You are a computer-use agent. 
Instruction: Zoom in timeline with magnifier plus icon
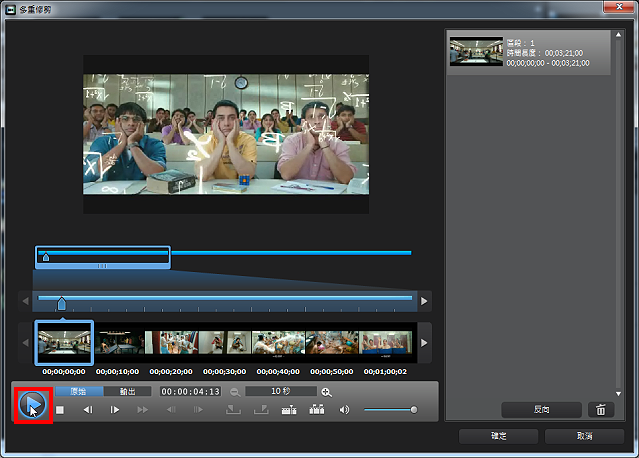point(326,392)
